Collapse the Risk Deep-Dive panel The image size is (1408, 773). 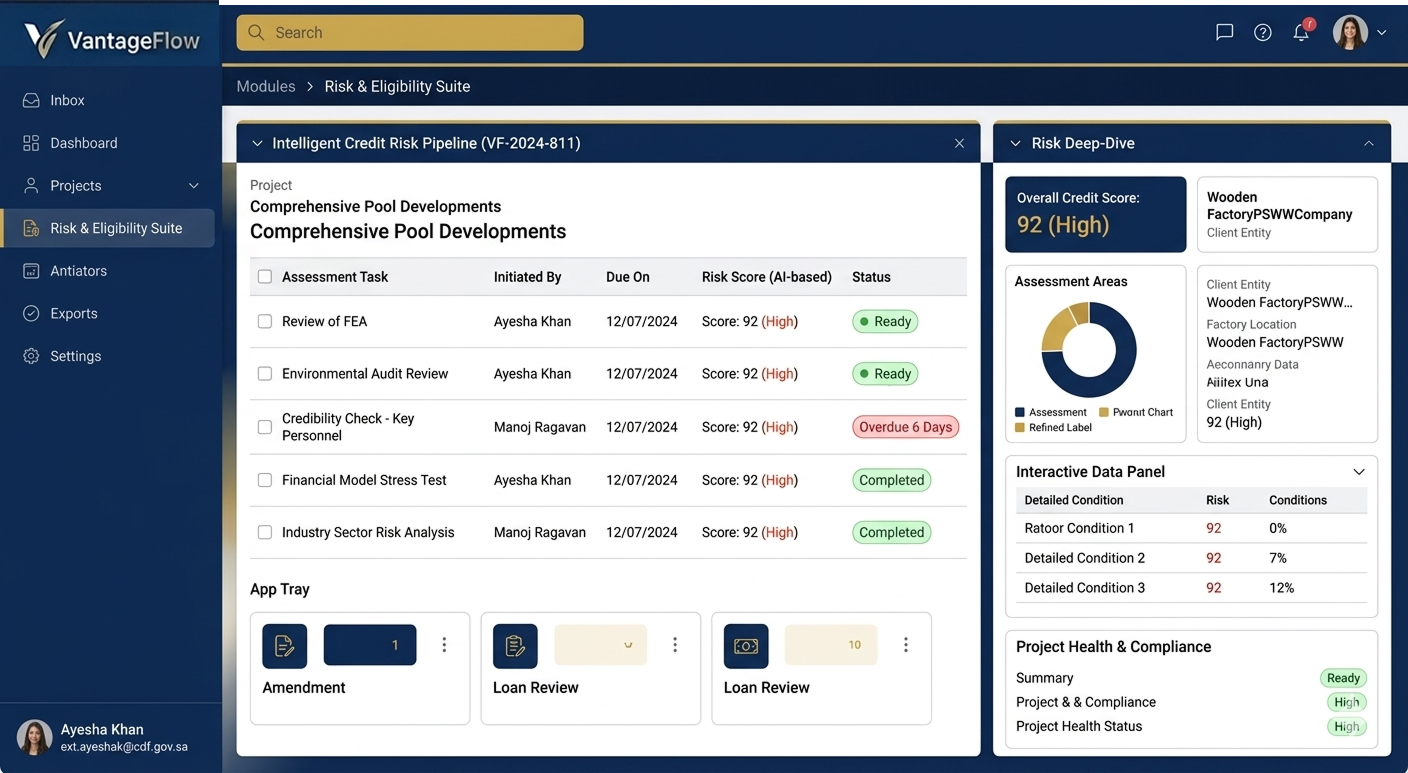[1368, 144]
